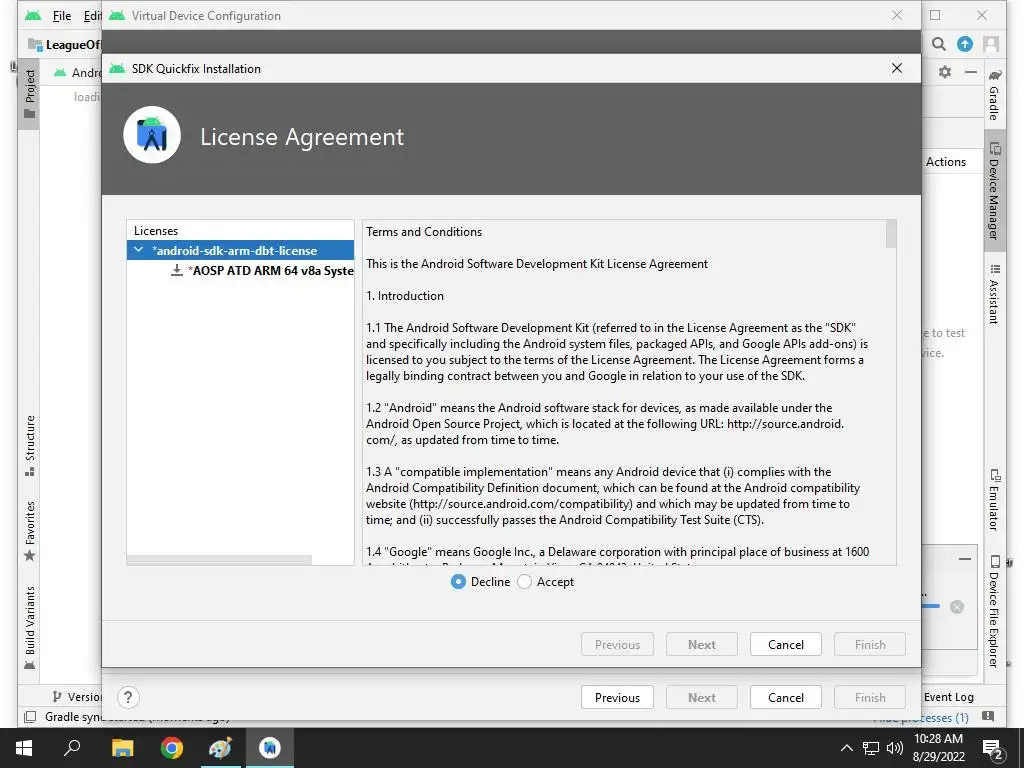Image resolution: width=1024 pixels, height=768 pixels.
Task: Click the Terms and Conditions heading text
Action: tap(424, 232)
